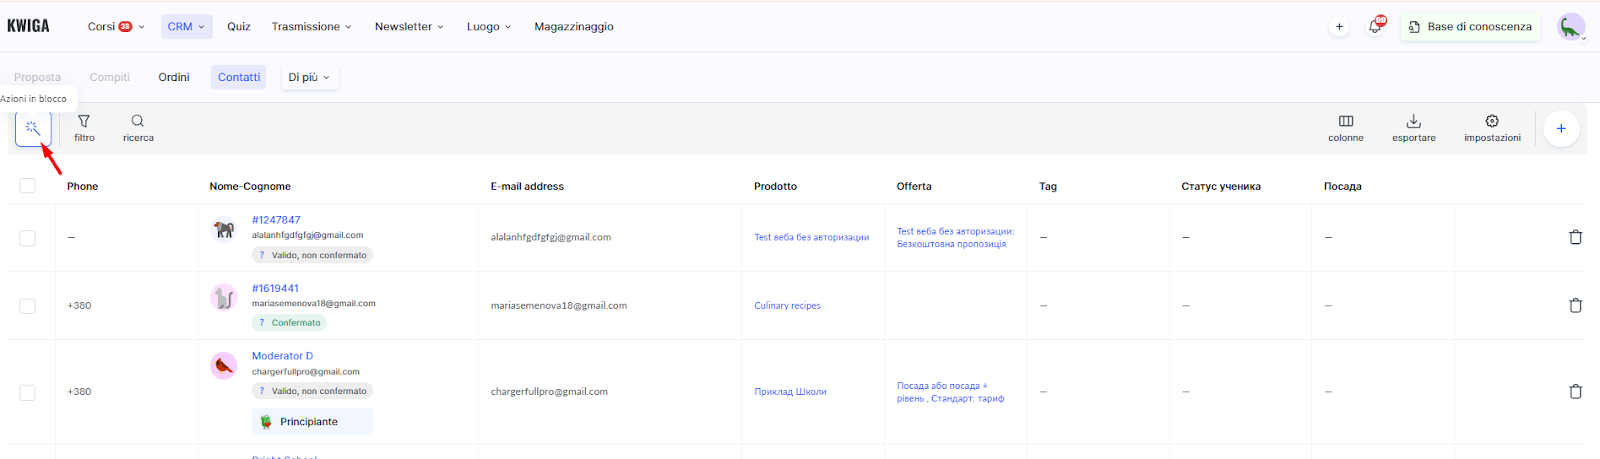1600x459 pixels.
Task: Click the esportare download icon
Action: tap(1413, 122)
